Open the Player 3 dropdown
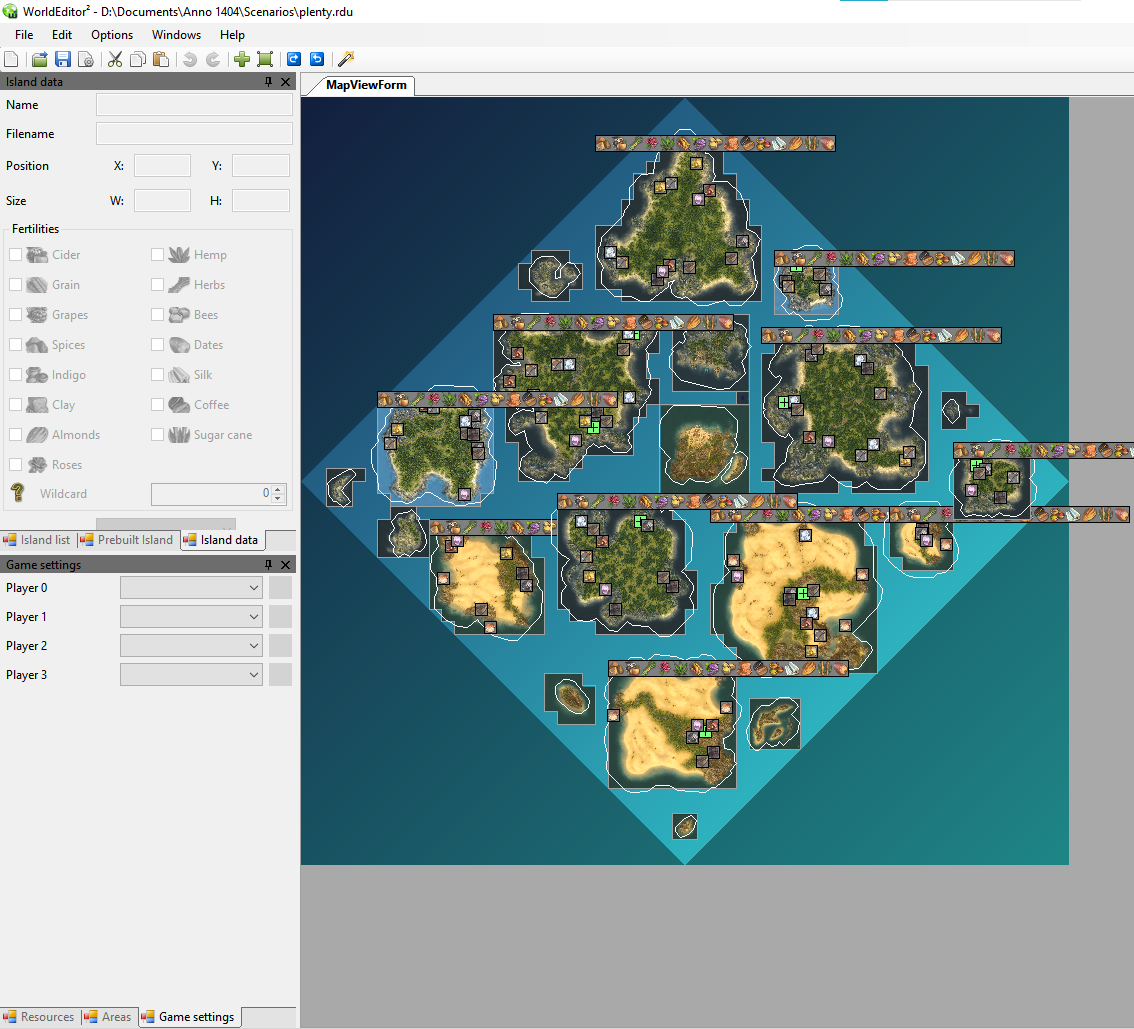 coord(191,675)
